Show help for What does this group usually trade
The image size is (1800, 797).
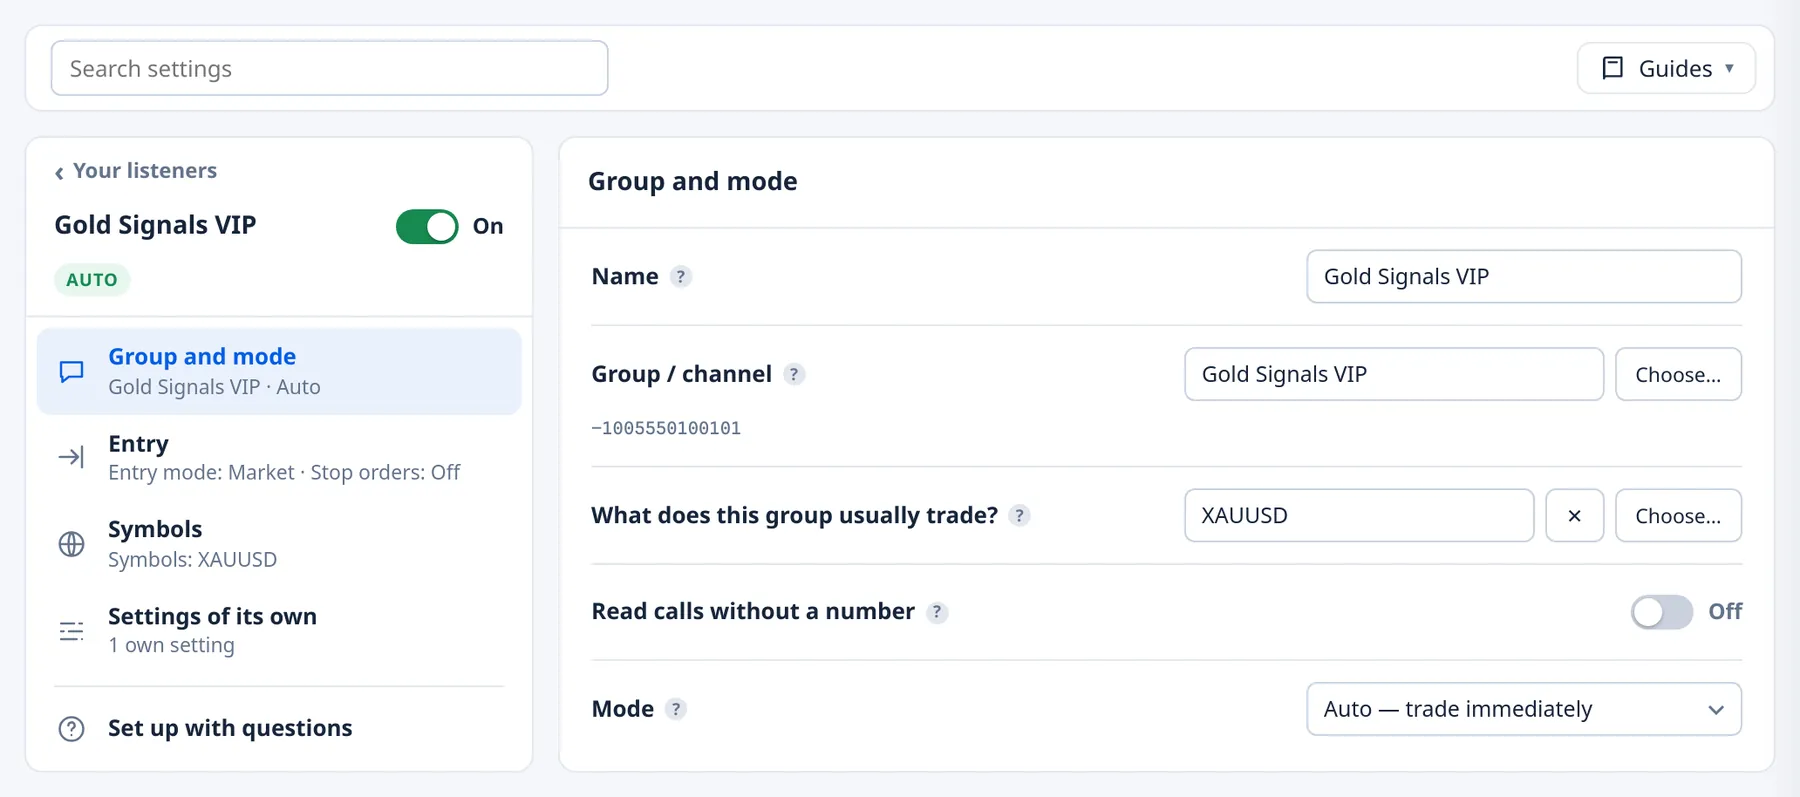tap(1019, 516)
